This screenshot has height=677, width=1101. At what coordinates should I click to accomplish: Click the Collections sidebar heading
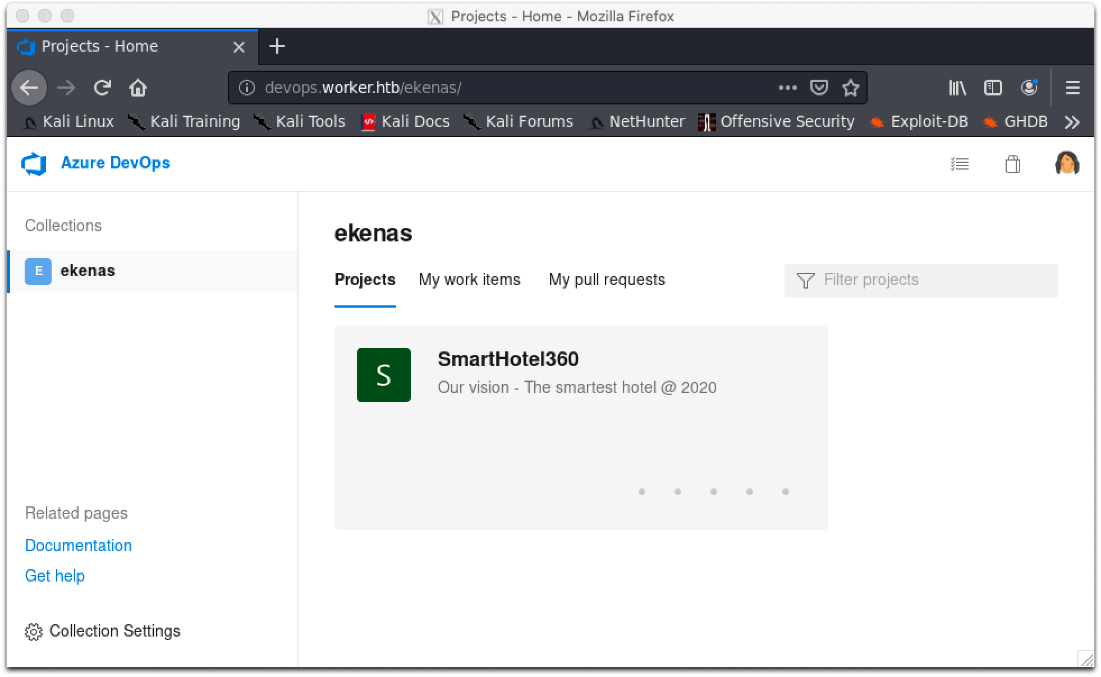[63, 225]
